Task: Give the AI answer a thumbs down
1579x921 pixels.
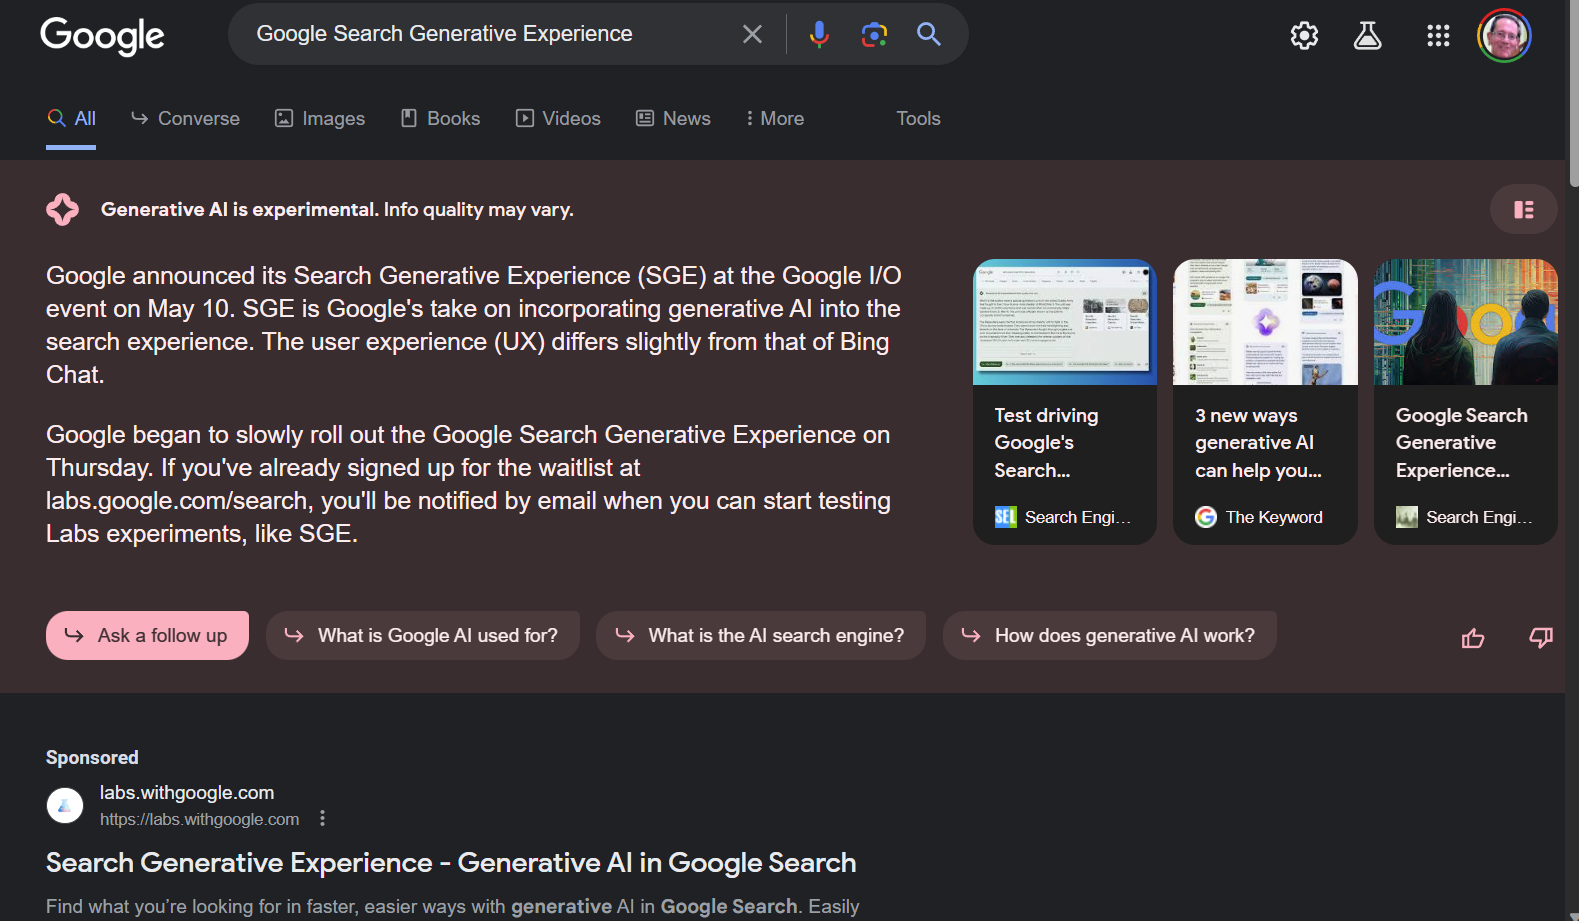Action: (1540, 638)
